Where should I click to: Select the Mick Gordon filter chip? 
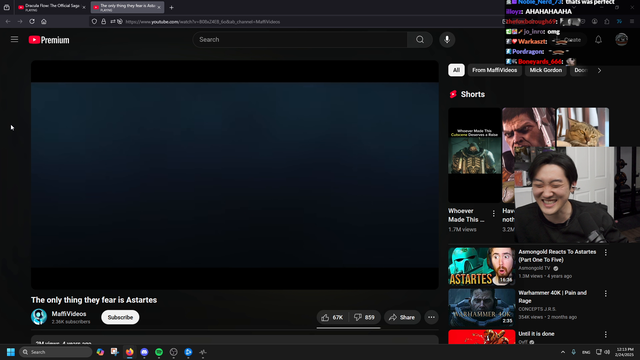[546, 70]
